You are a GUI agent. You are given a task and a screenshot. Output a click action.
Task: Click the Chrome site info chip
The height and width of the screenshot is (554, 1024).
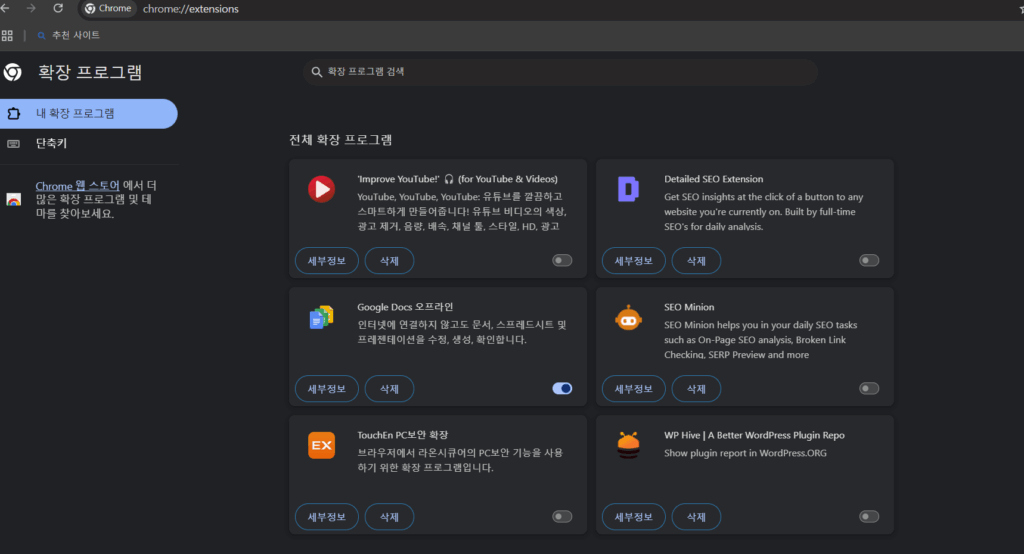point(108,8)
